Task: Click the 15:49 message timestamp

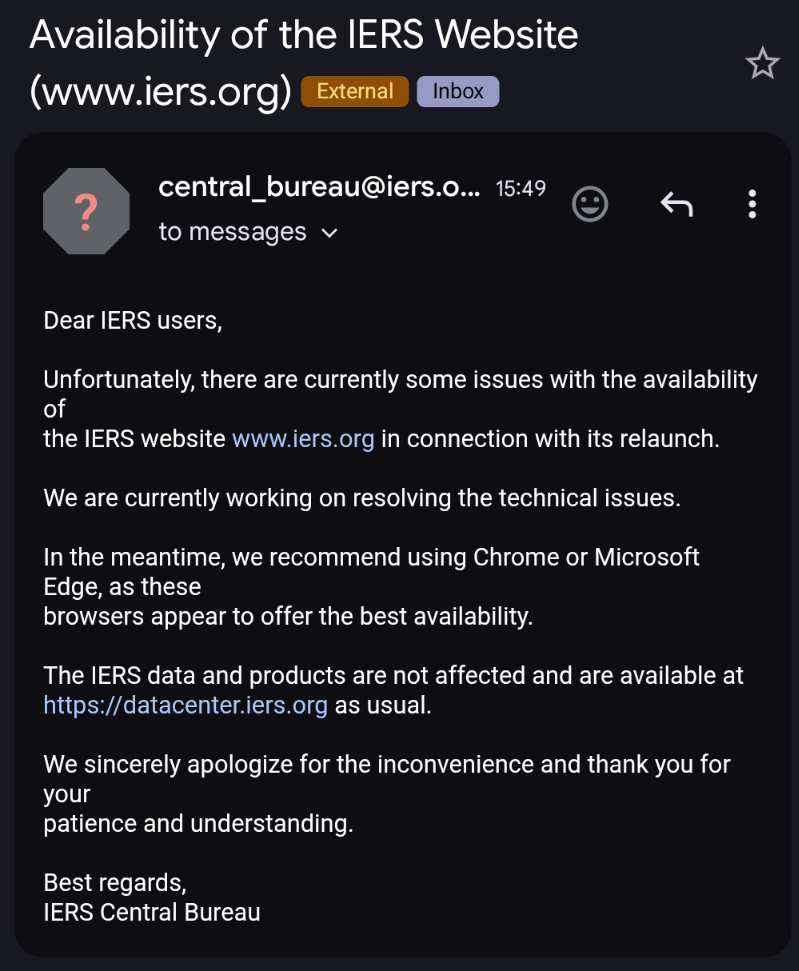Action: tap(520, 188)
